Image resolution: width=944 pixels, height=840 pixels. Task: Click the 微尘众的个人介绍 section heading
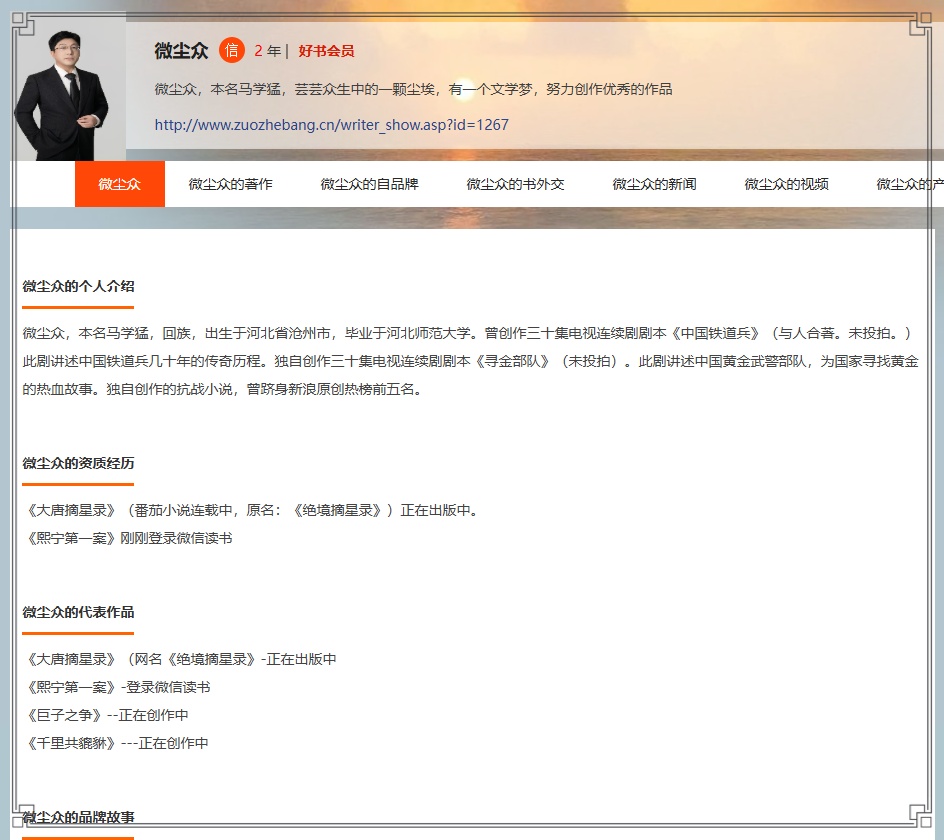pyautogui.click(x=78, y=286)
